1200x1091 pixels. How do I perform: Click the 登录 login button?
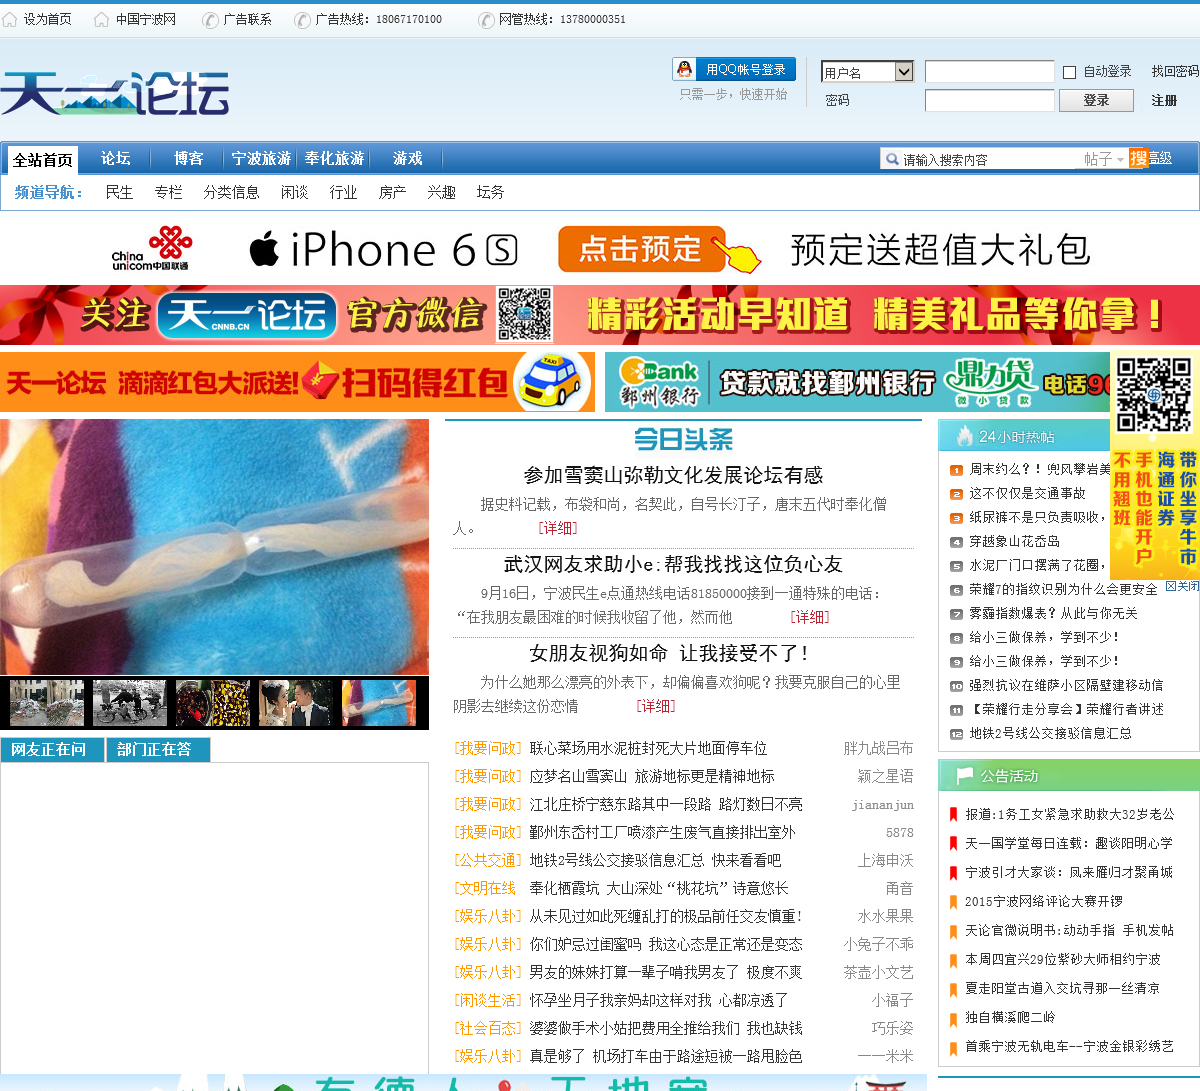point(1096,100)
